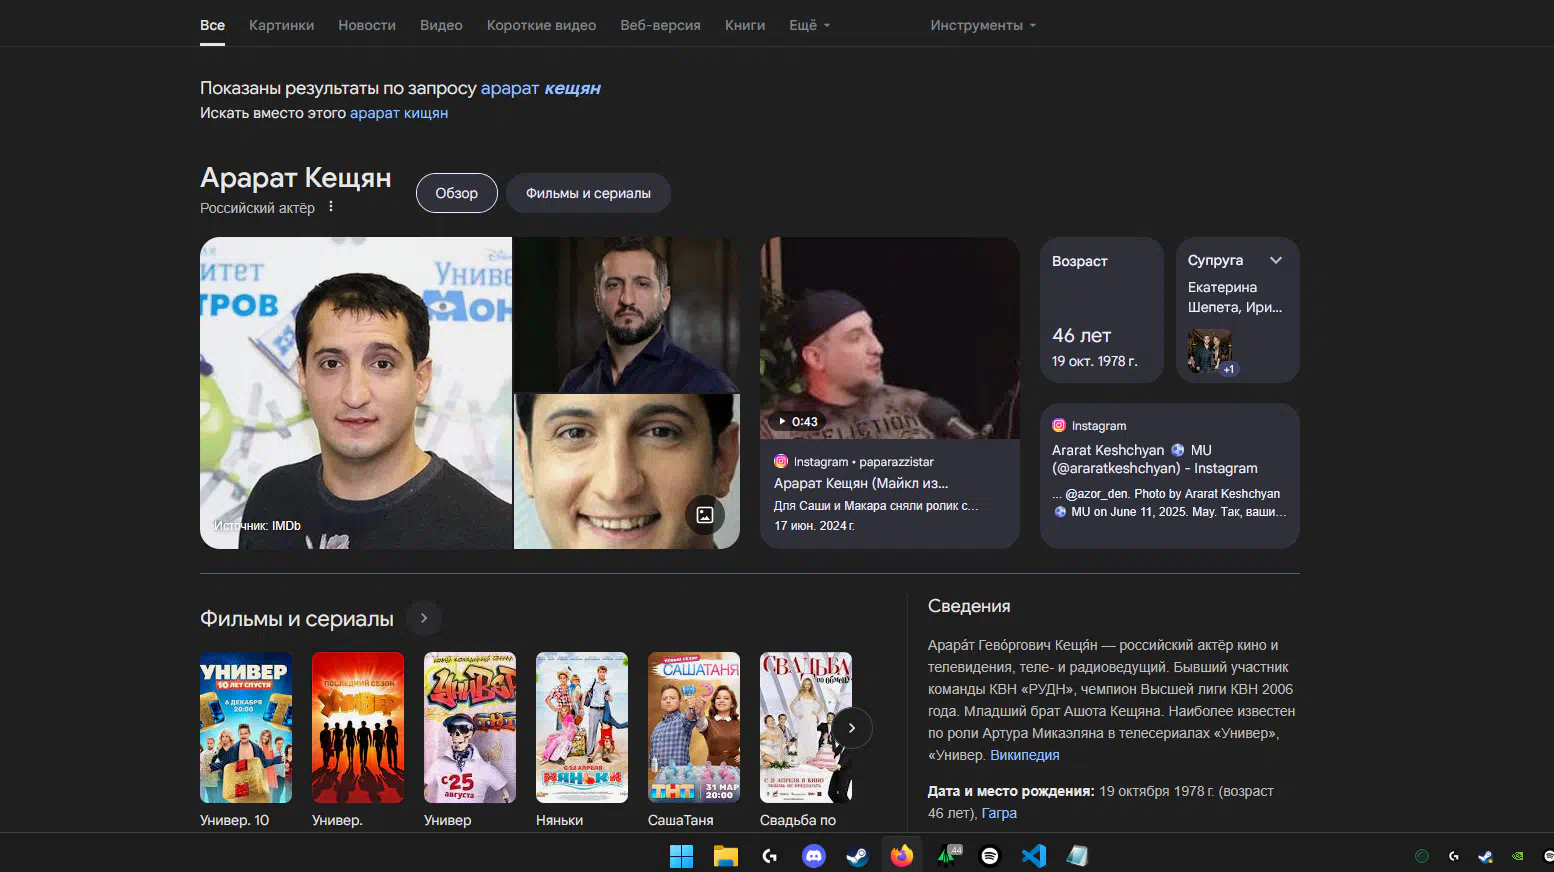The width and height of the screenshot is (1554, 872).
Task: Switch to Firefox in the taskbar
Action: pos(902,856)
